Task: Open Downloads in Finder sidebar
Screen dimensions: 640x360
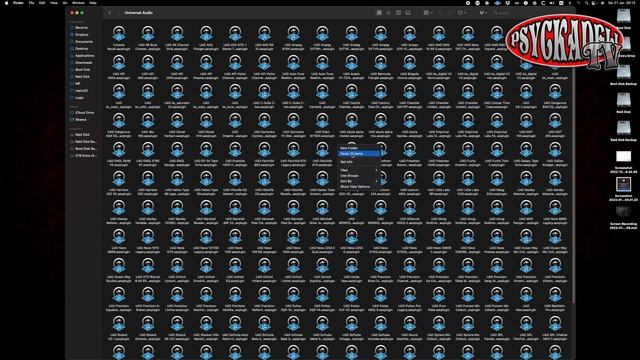Action: tap(83, 62)
